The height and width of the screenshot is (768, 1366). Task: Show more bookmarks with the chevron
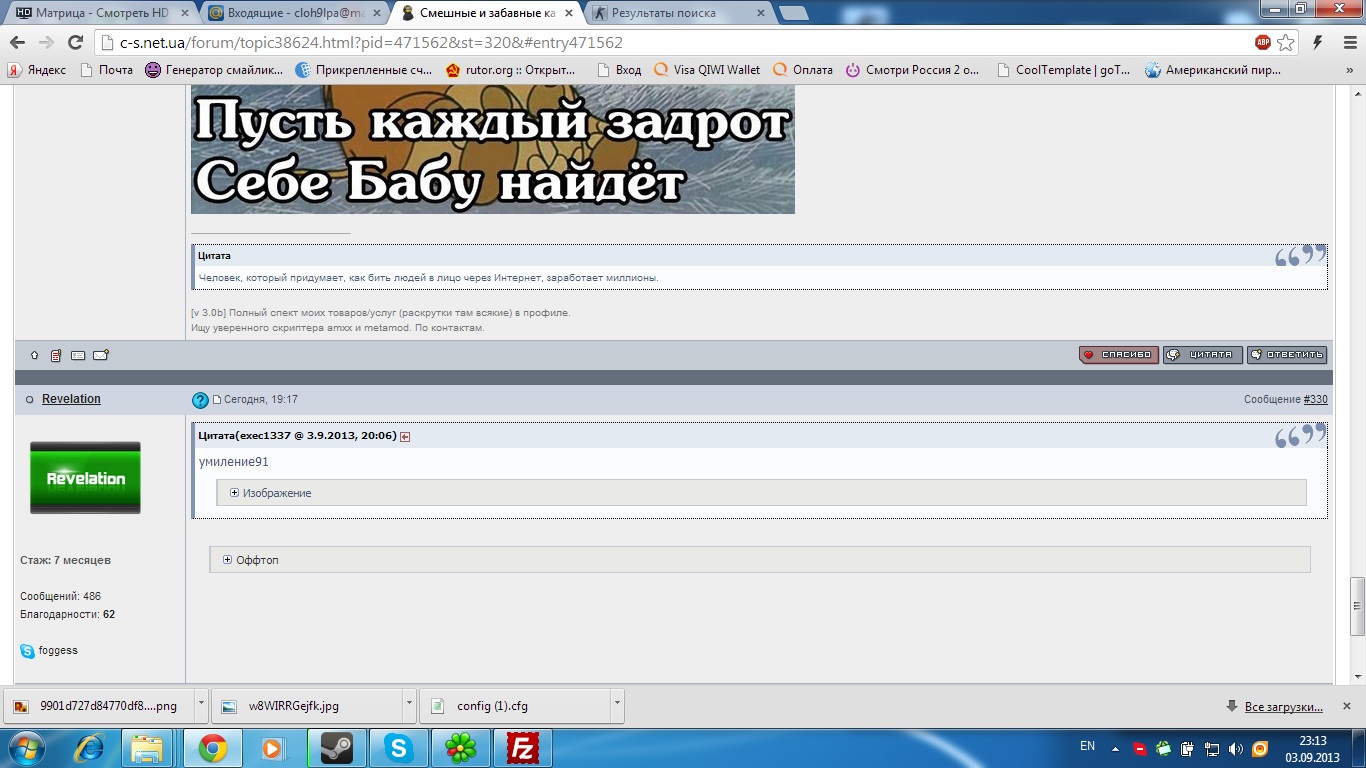pyautogui.click(x=1350, y=70)
